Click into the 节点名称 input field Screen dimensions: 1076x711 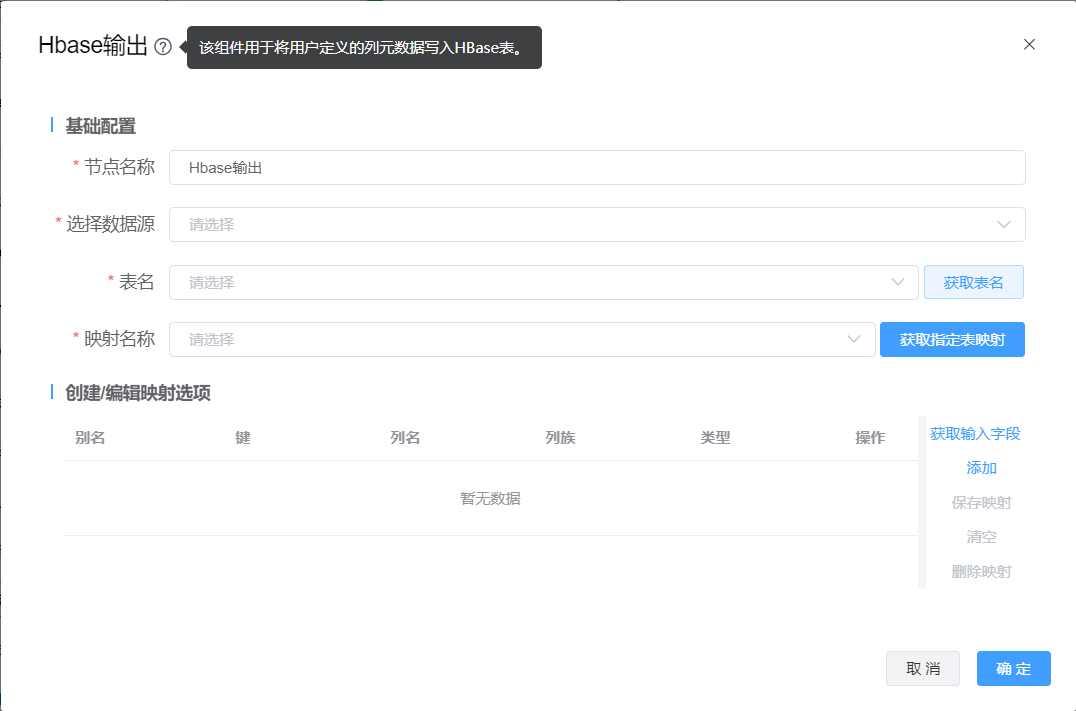point(597,168)
